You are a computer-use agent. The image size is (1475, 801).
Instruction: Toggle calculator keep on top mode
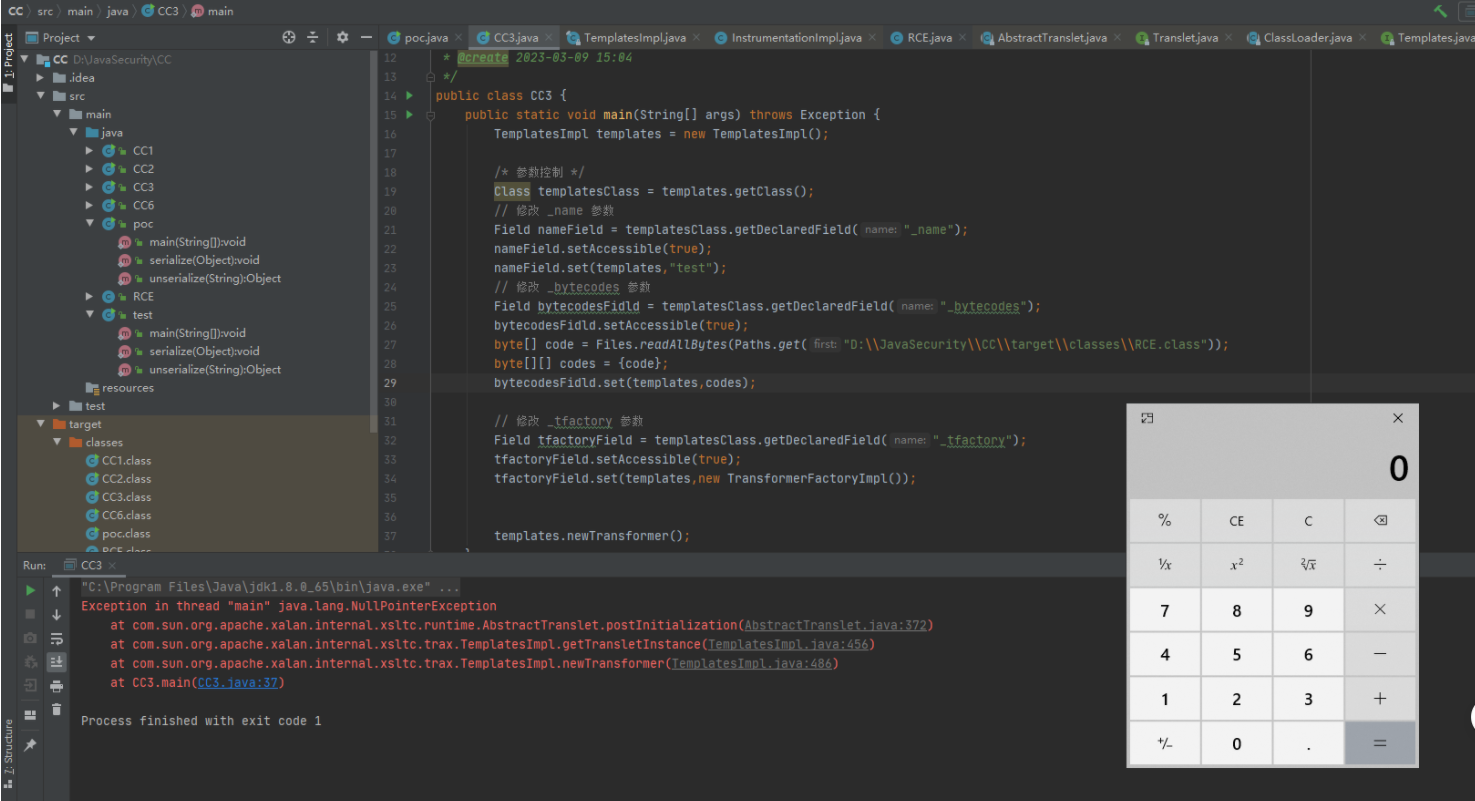click(x=1147, y=418)
